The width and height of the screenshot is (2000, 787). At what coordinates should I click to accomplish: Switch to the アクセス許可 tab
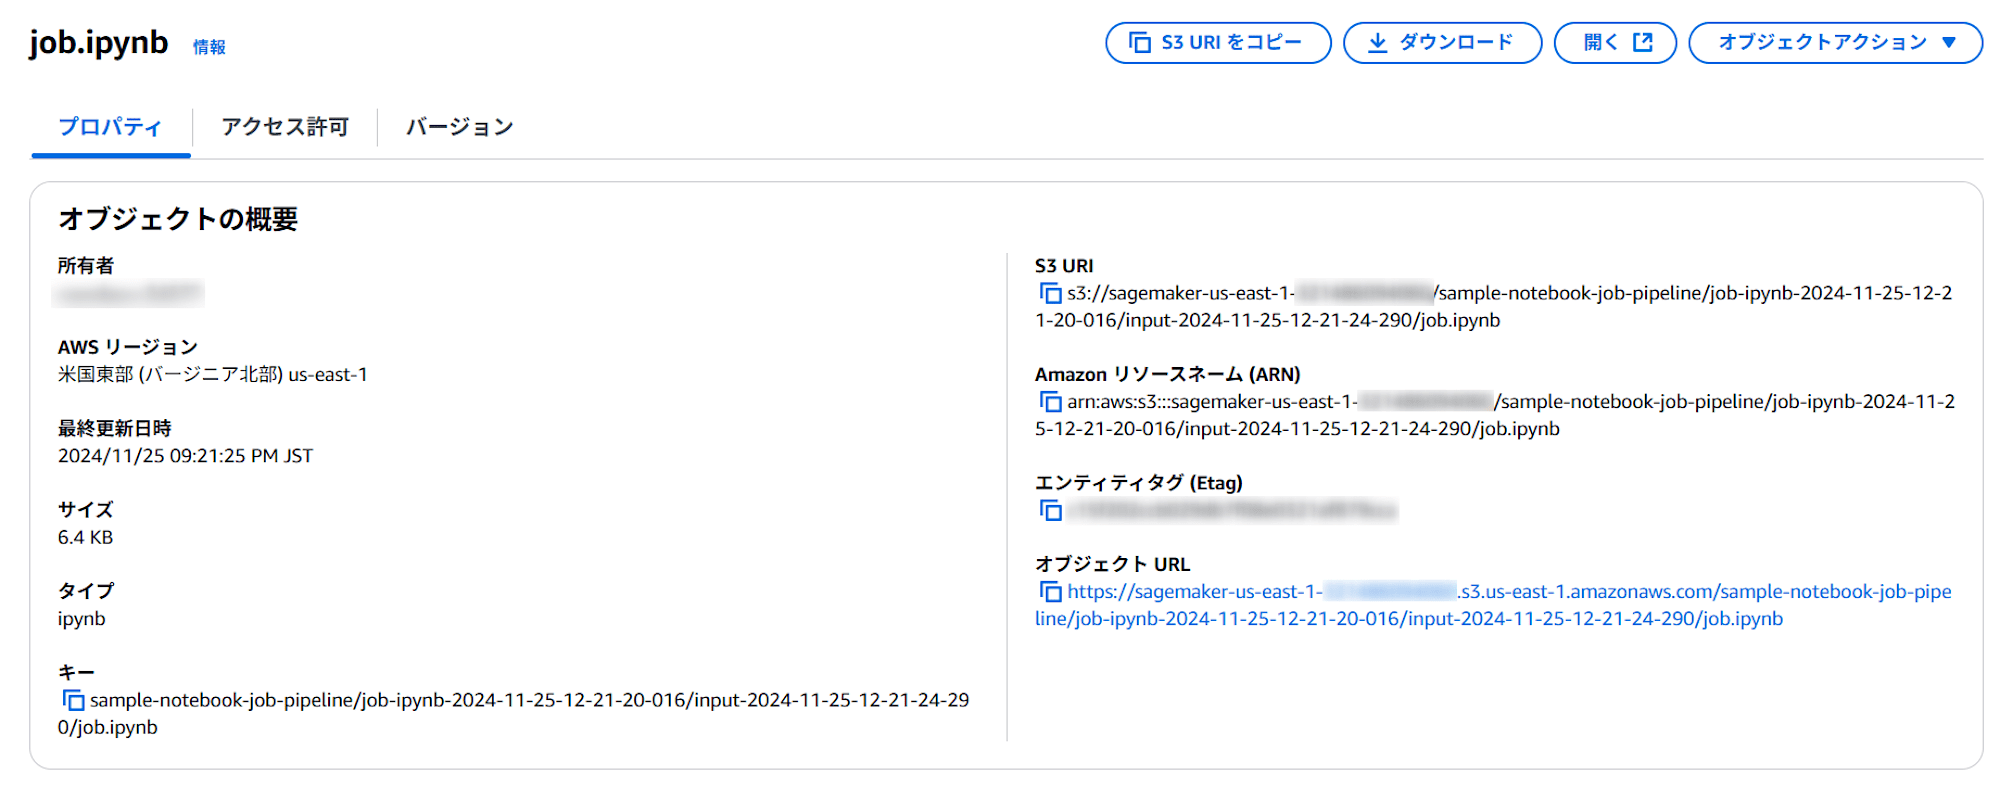285,128
